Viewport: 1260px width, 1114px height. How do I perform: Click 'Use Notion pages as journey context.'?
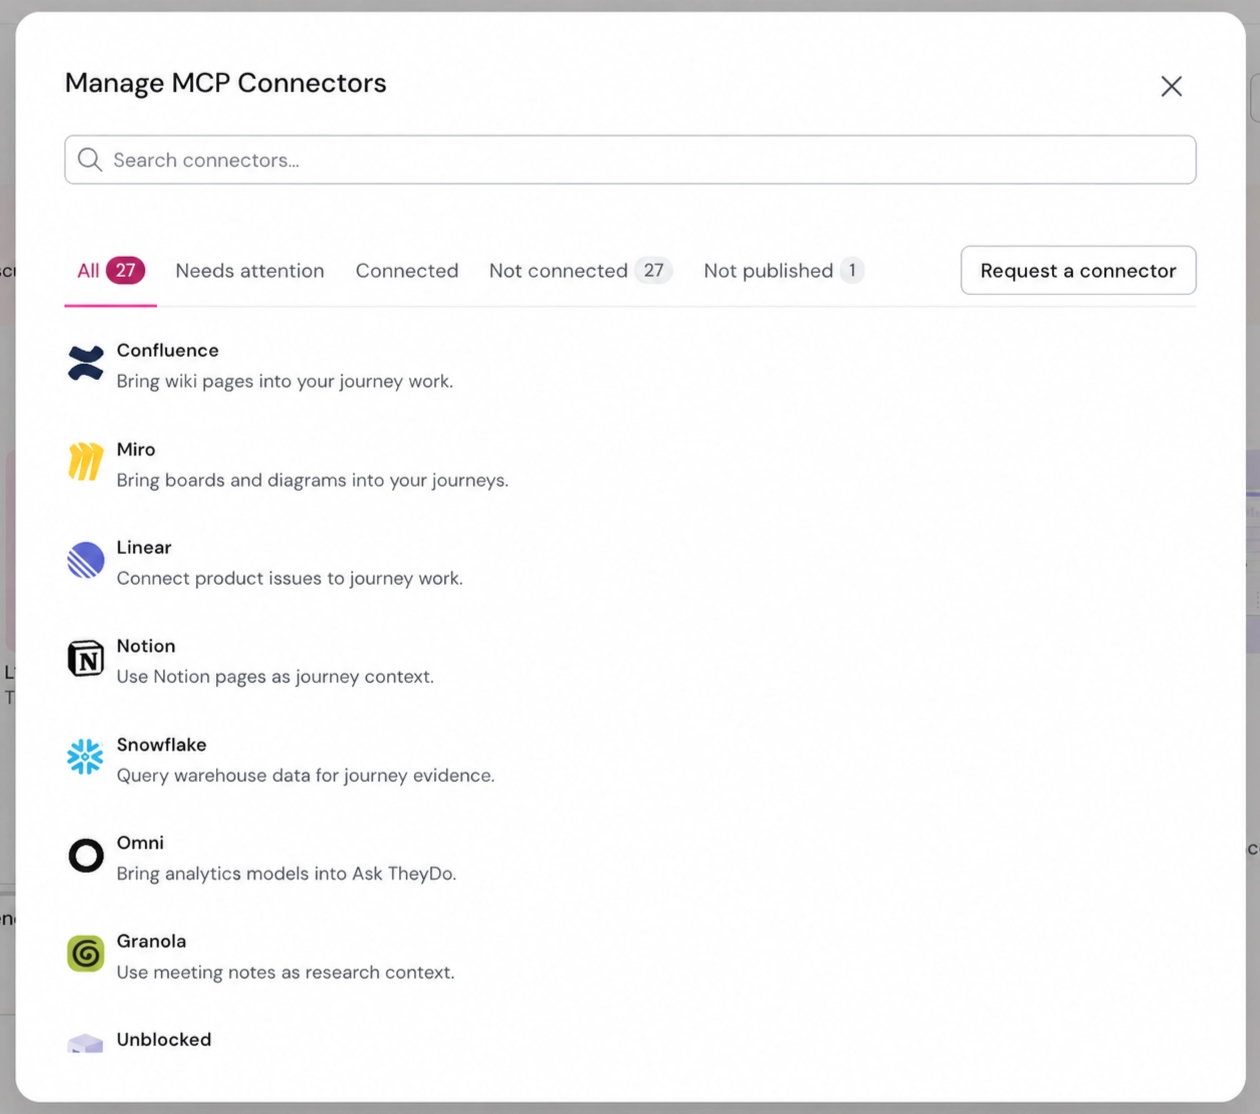(275, 677)
